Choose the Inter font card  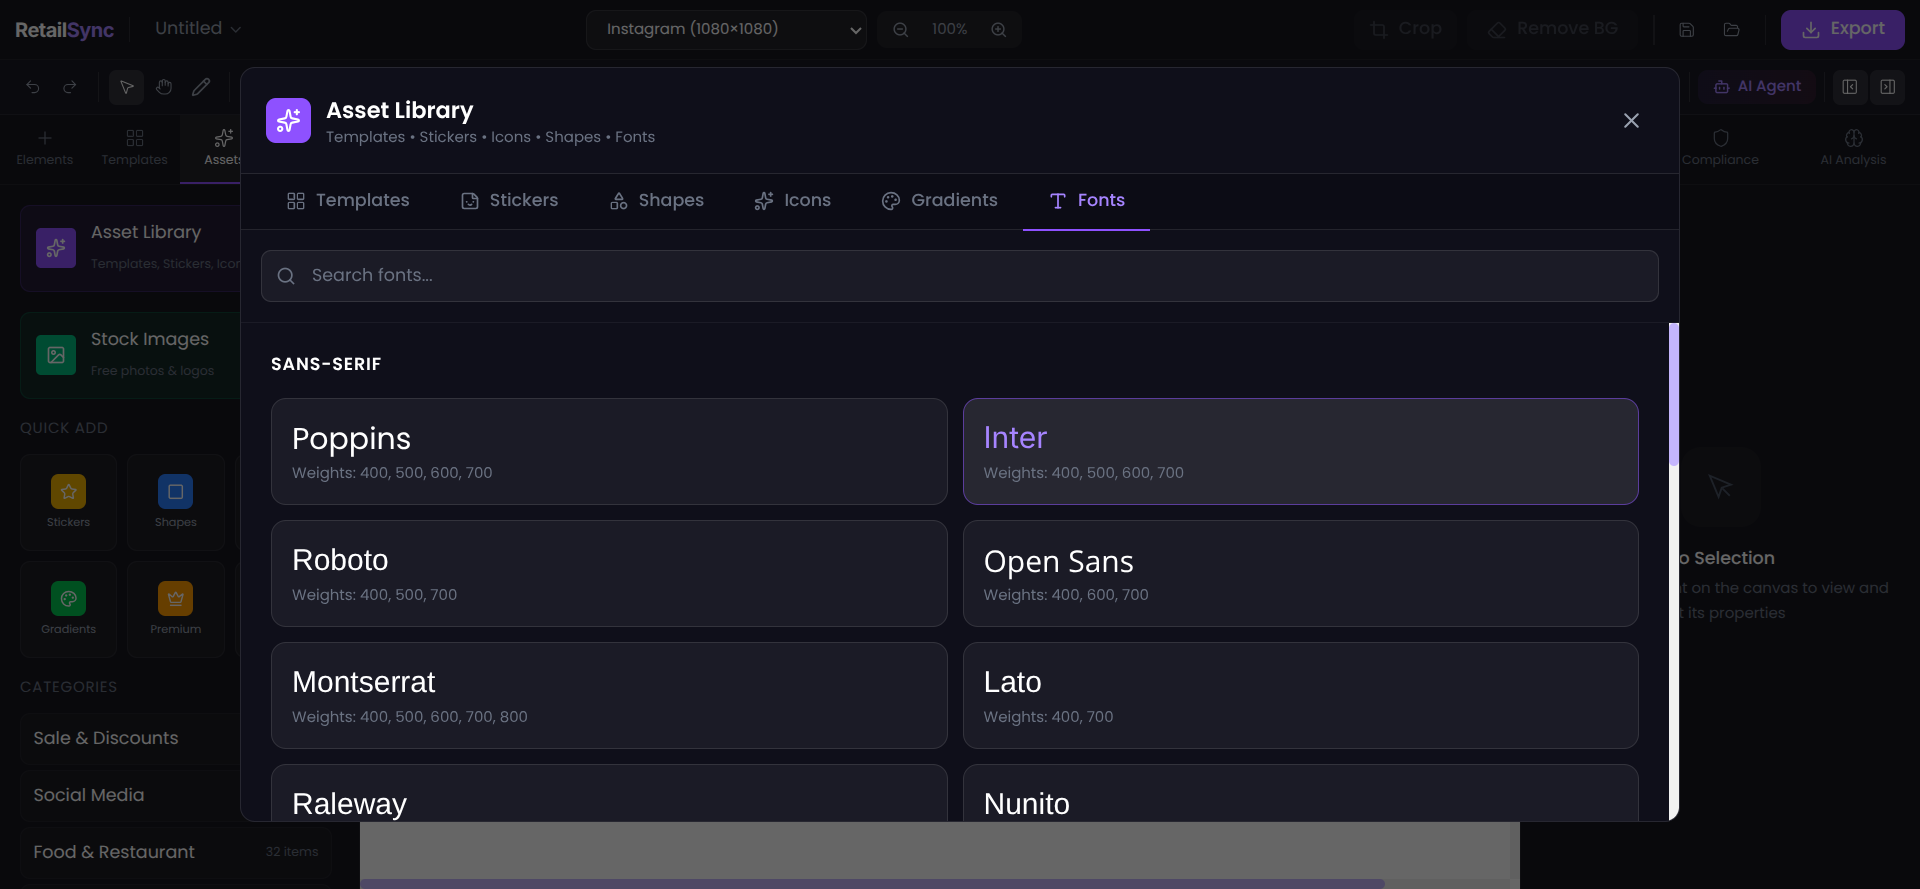[x=1301, y=452]
